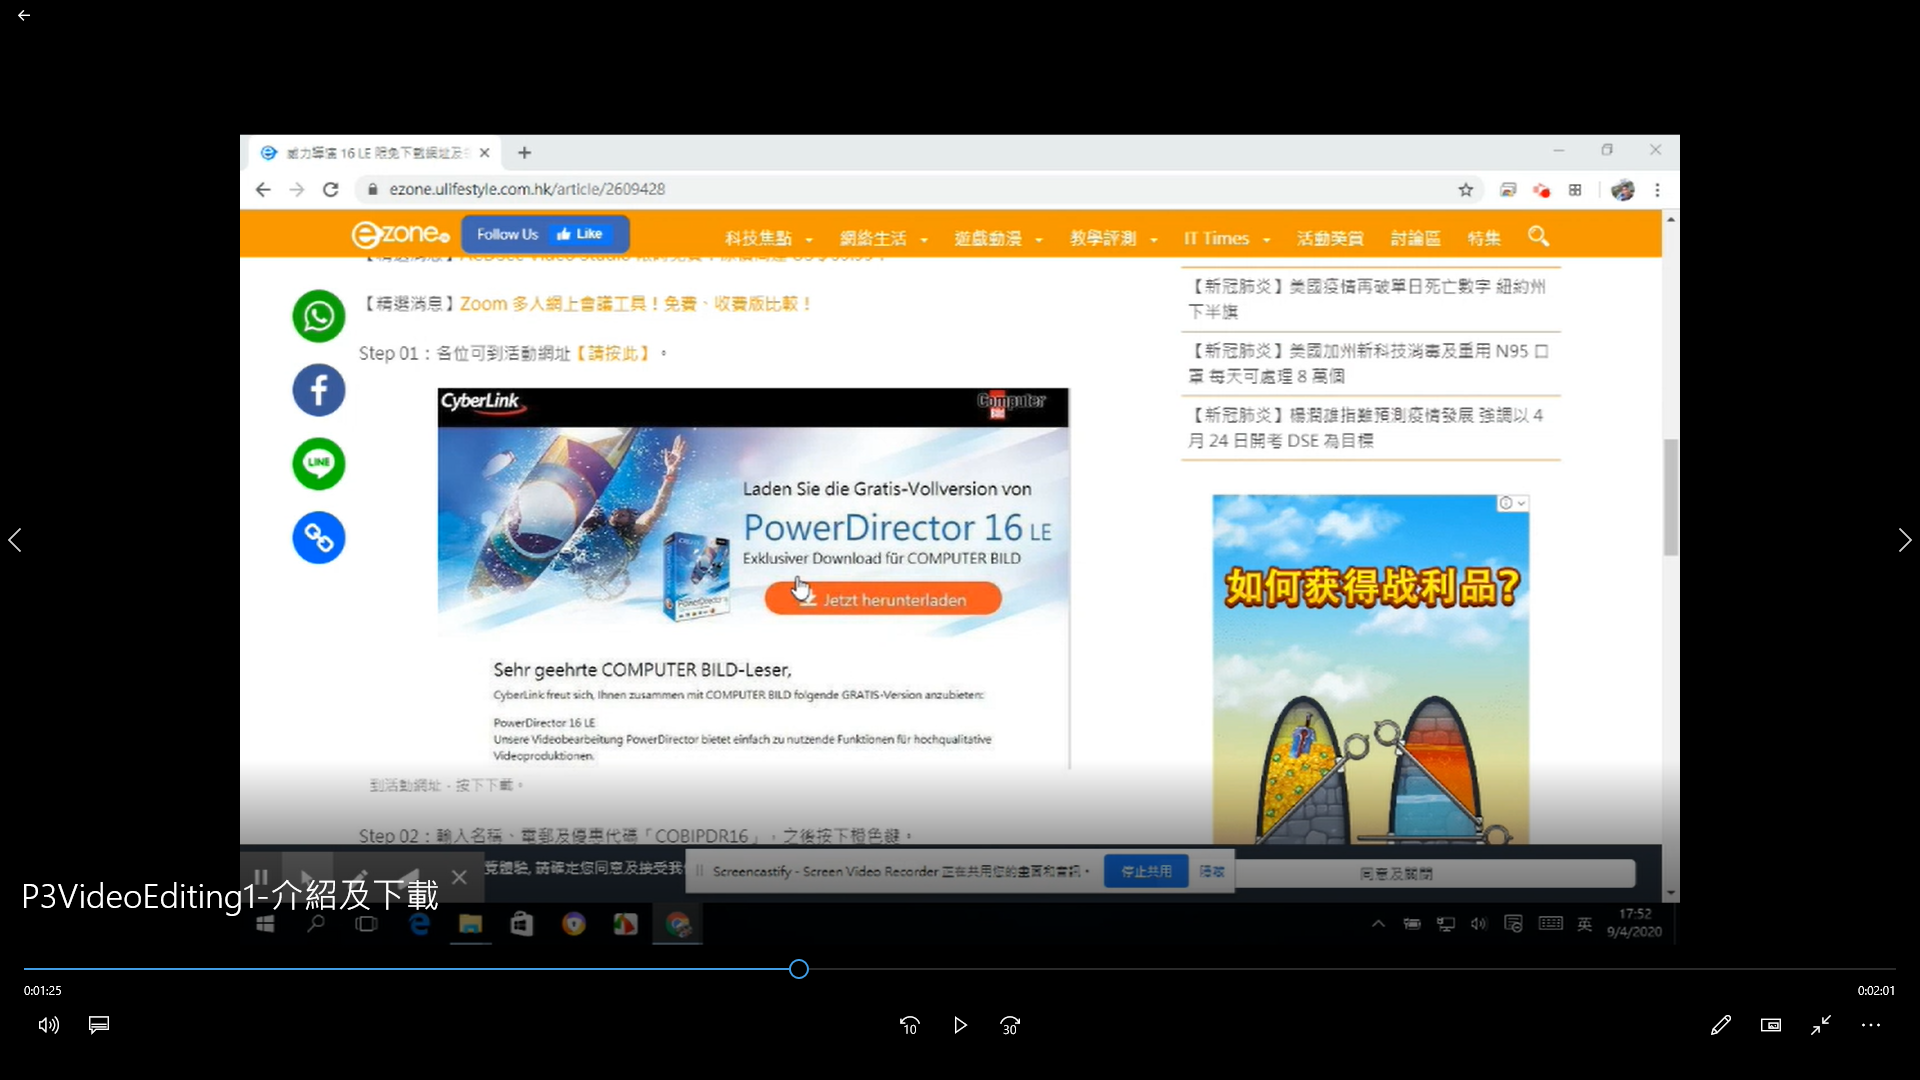Click 隱藏 hide link on sharing bar

point(1211,872)
